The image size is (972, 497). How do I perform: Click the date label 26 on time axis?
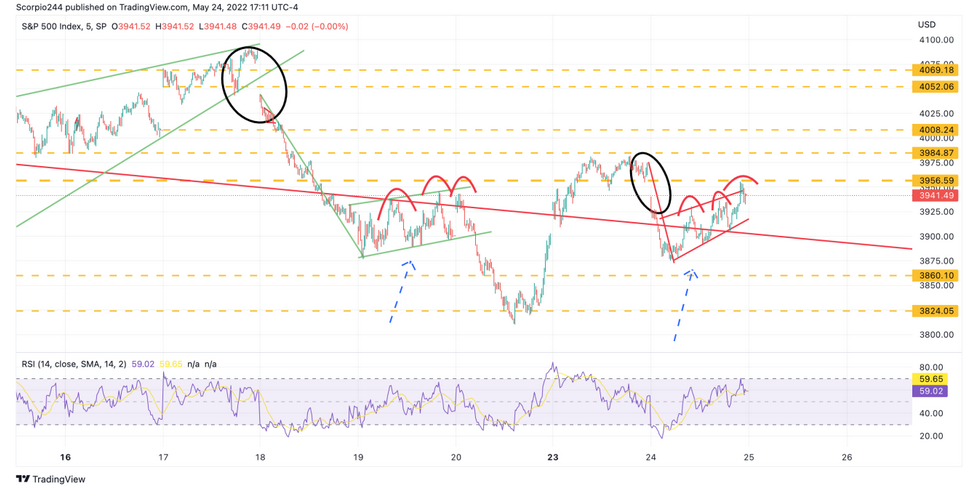[x=847, y=457]
